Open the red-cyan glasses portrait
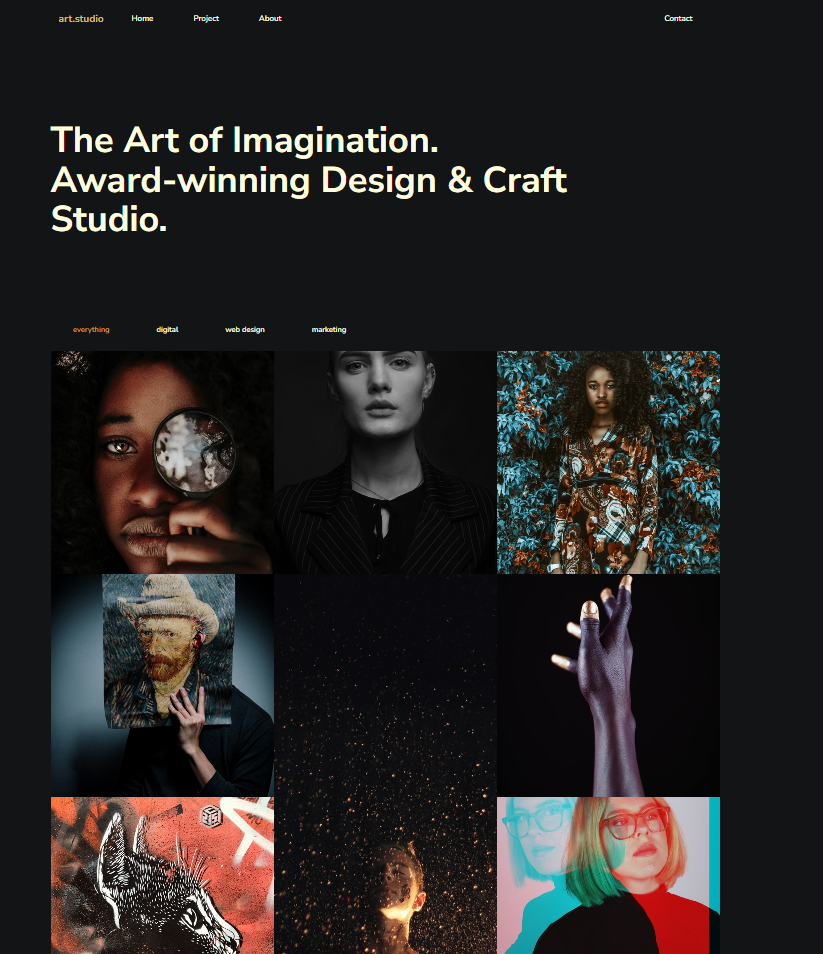Image resolution: width=823 pixels, height=954 pixels. 608,876
